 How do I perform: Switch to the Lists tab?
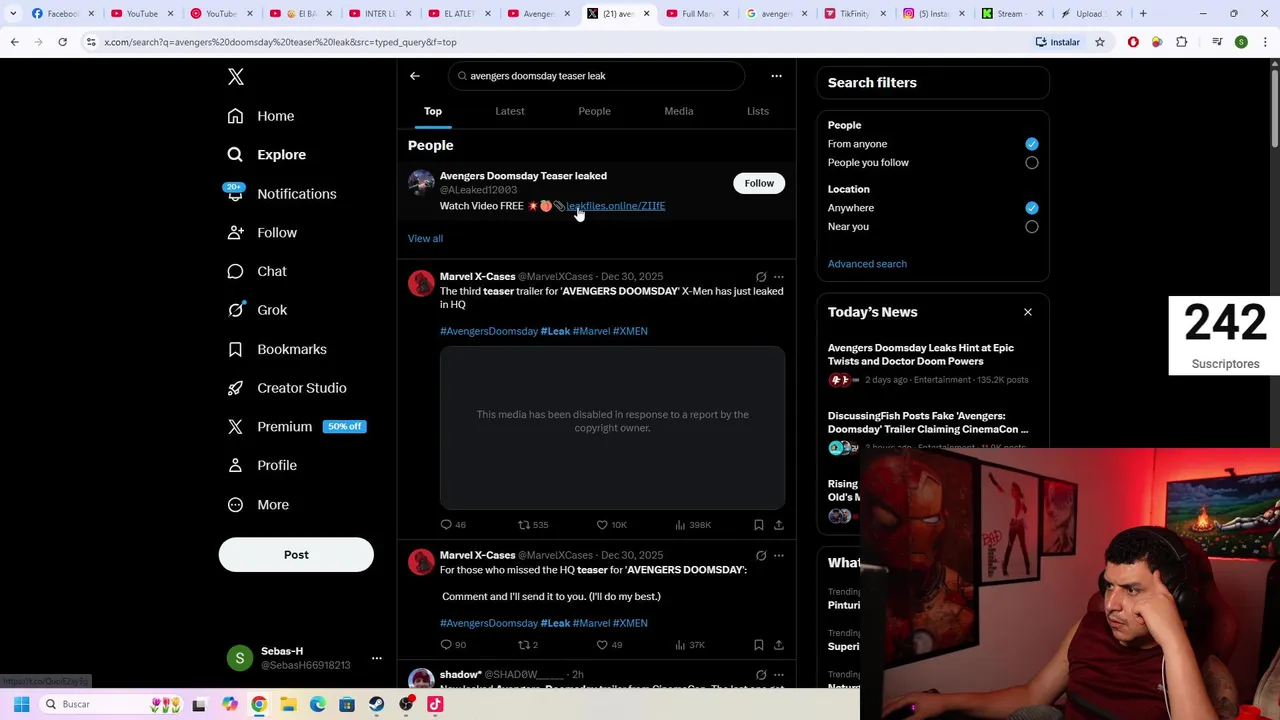pos(758,111)
